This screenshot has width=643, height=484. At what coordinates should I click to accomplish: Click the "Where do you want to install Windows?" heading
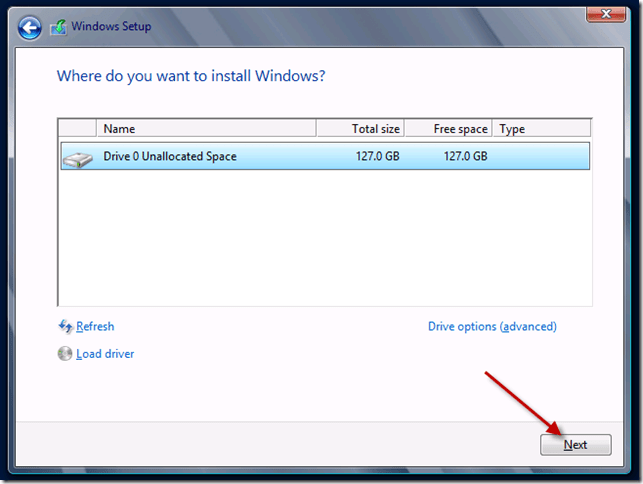point(191,76)
